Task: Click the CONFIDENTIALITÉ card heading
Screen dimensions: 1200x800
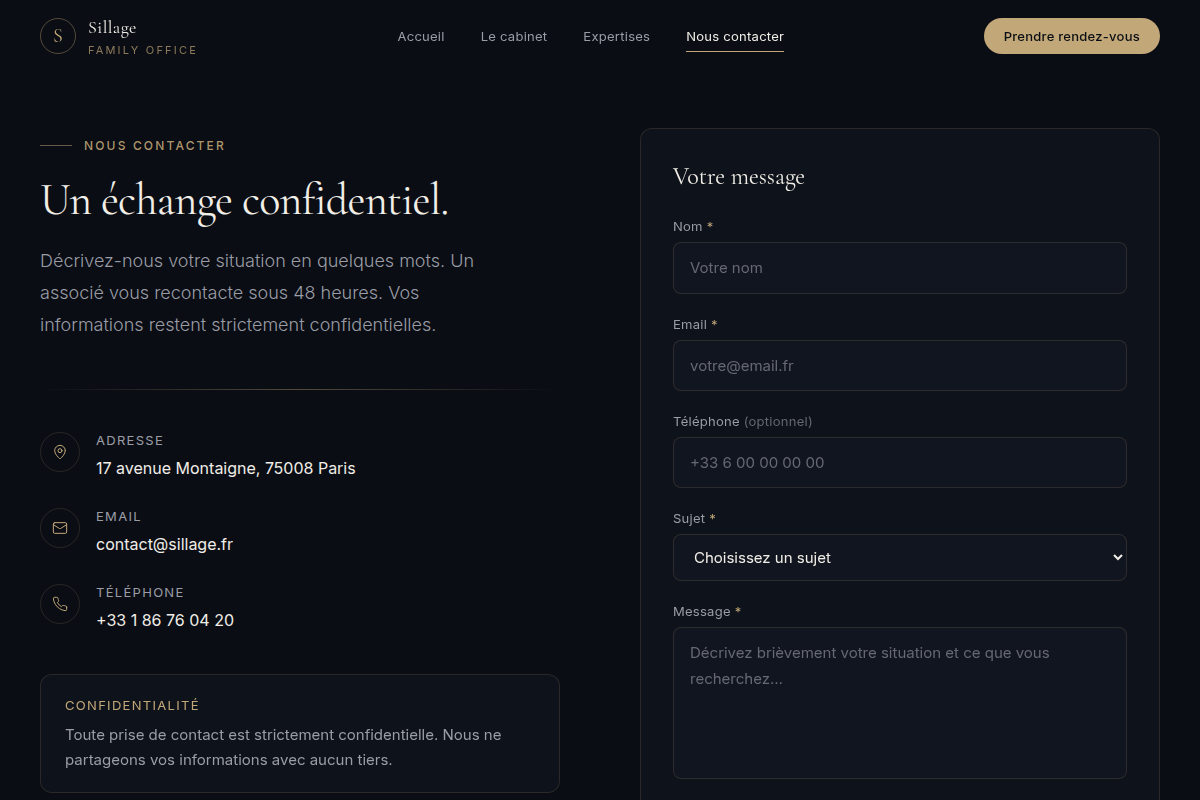Action: [x=132, y=706]
